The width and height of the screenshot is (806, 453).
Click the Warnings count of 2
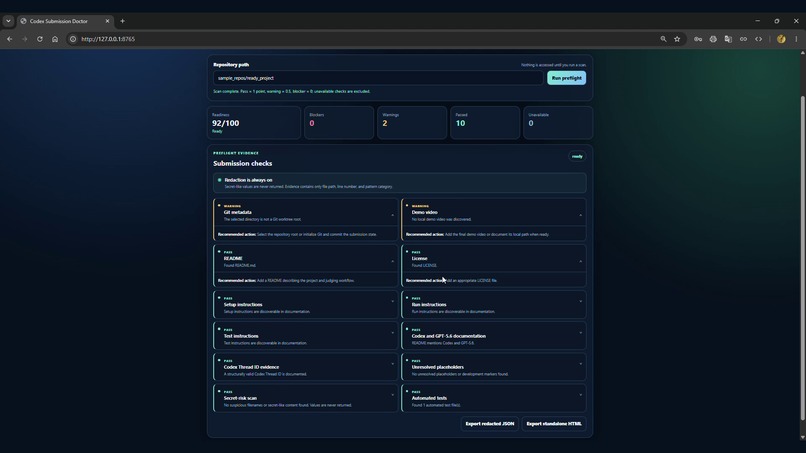[384, 123]
